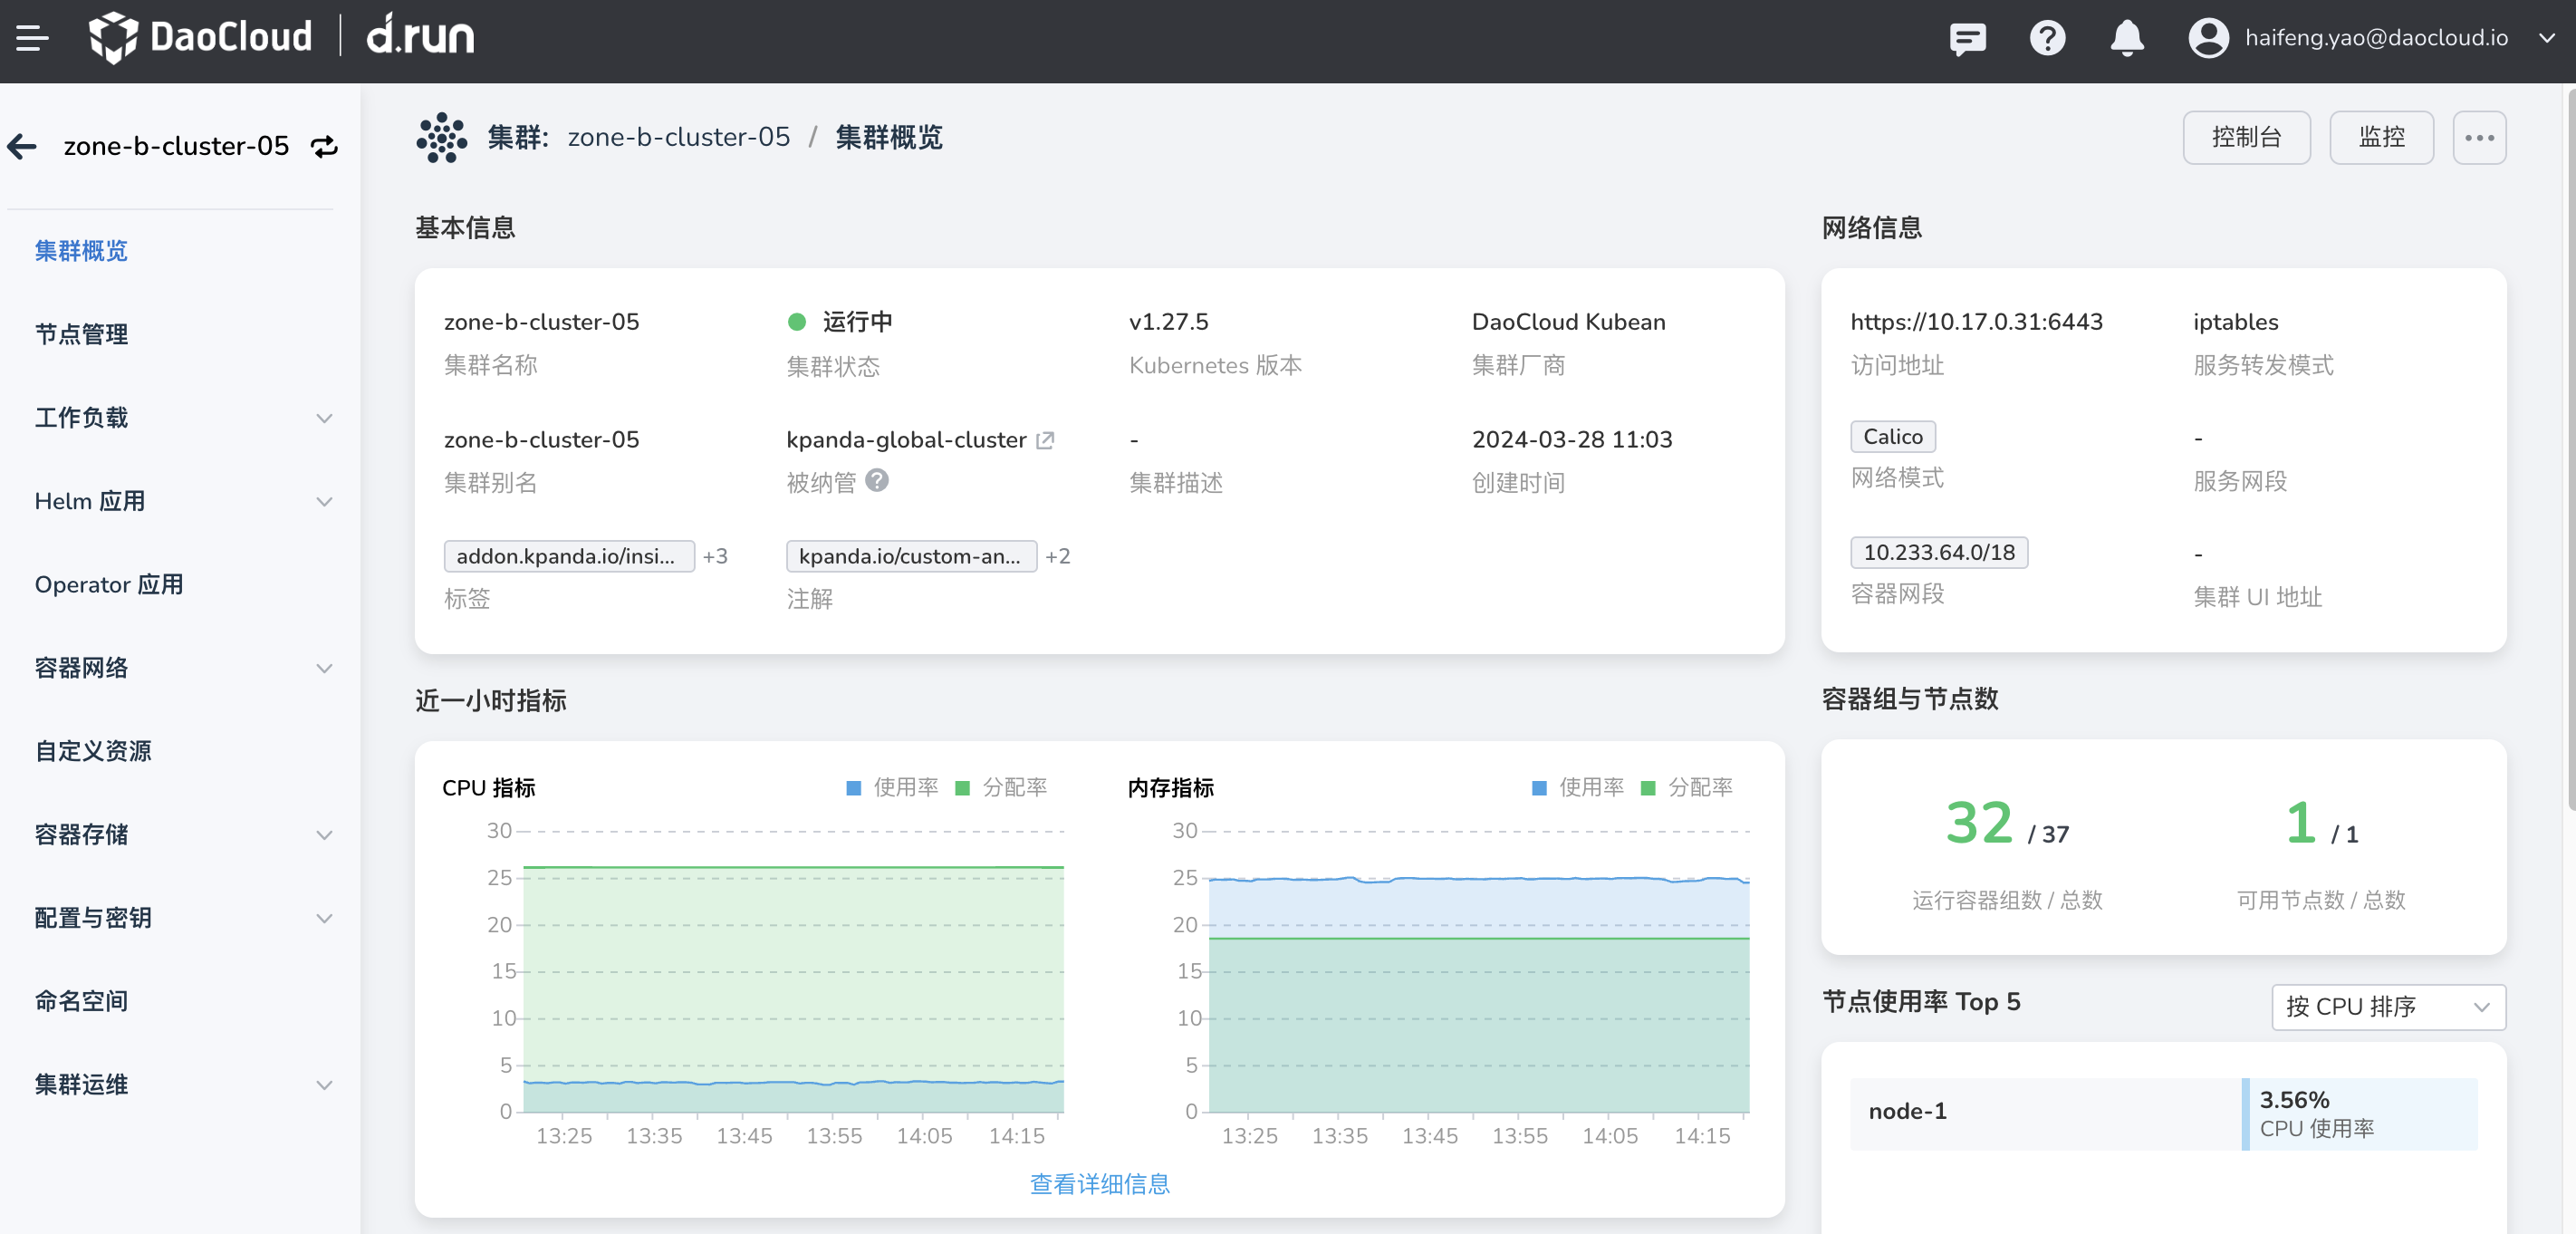This screenshot has height=1234, width=2576.
Task: Click zone-b-cluster-05 in the breadcrumb
Action: [679, 137]
